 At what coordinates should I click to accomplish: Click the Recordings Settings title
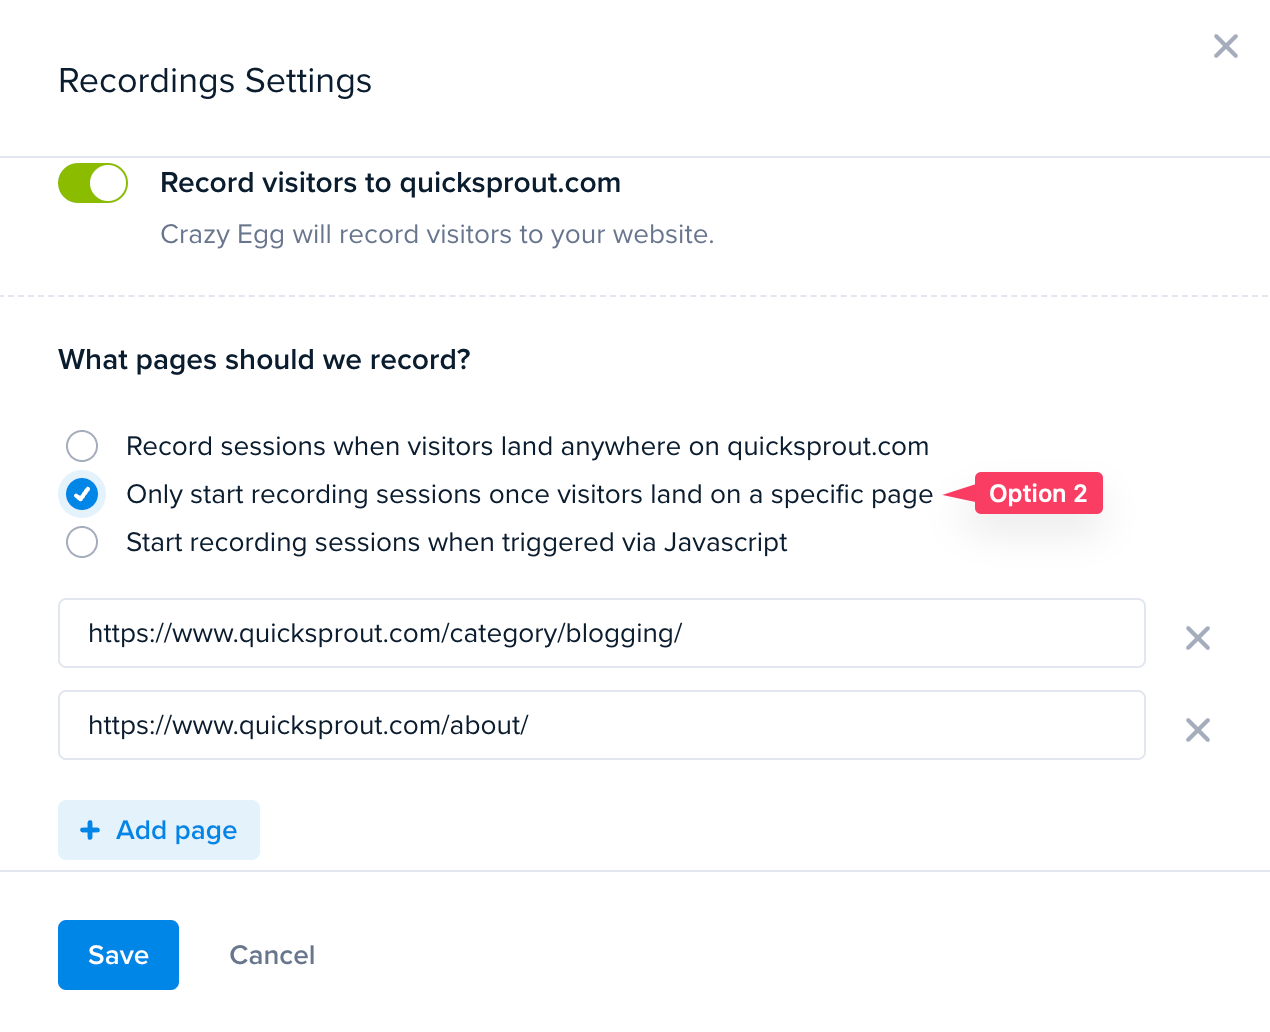[215, 81]
